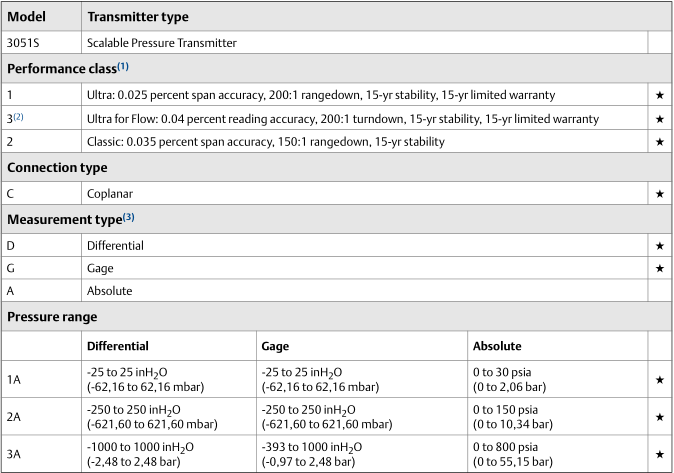Screen dimensions: 674x473
Task: Click the Scalable Pressure Transmitter text
Action: click(161, 43)
